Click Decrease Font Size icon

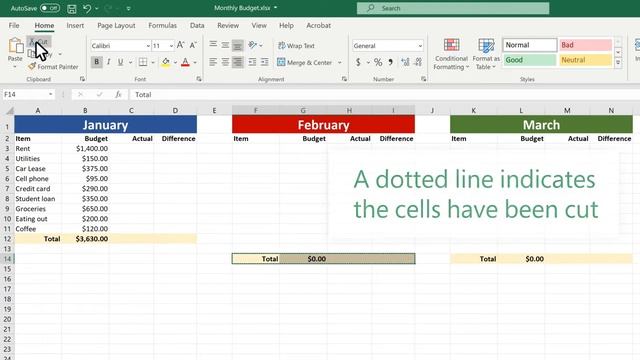tap(193, 45)
